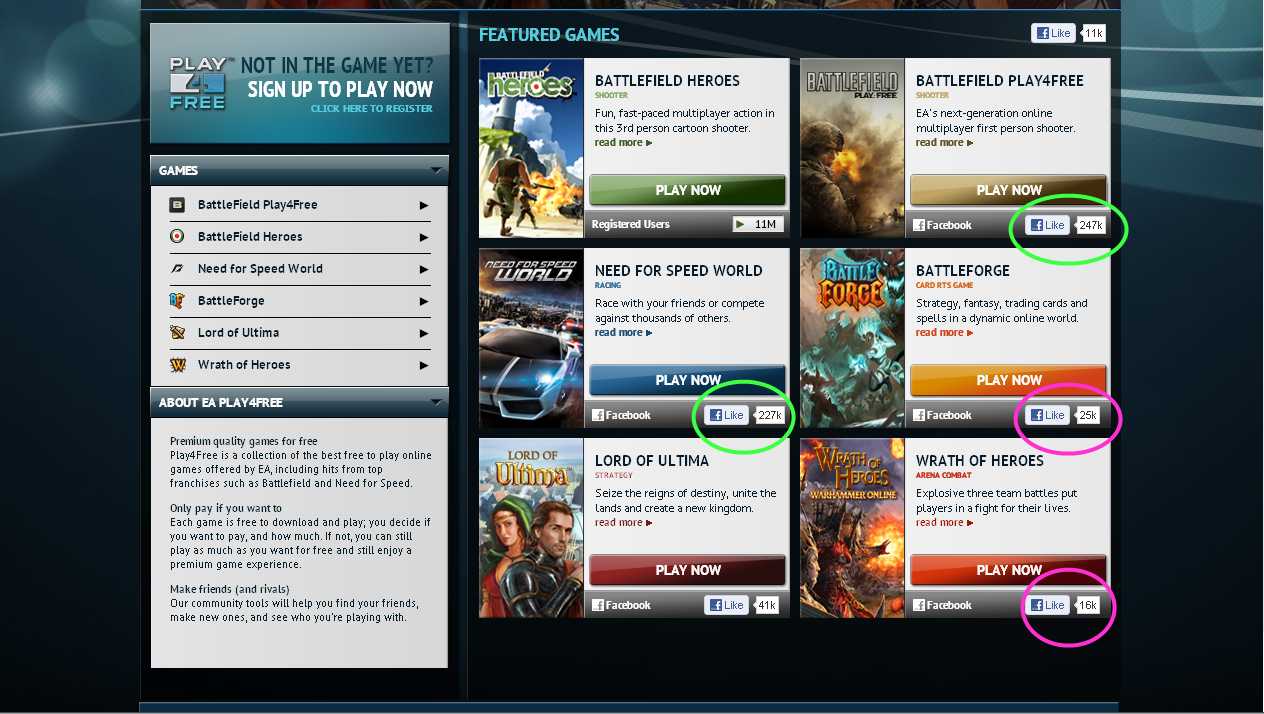The image size is (1264, 714).
Task: Play Now for Lord of Ultima
Action: coord(688,570)
